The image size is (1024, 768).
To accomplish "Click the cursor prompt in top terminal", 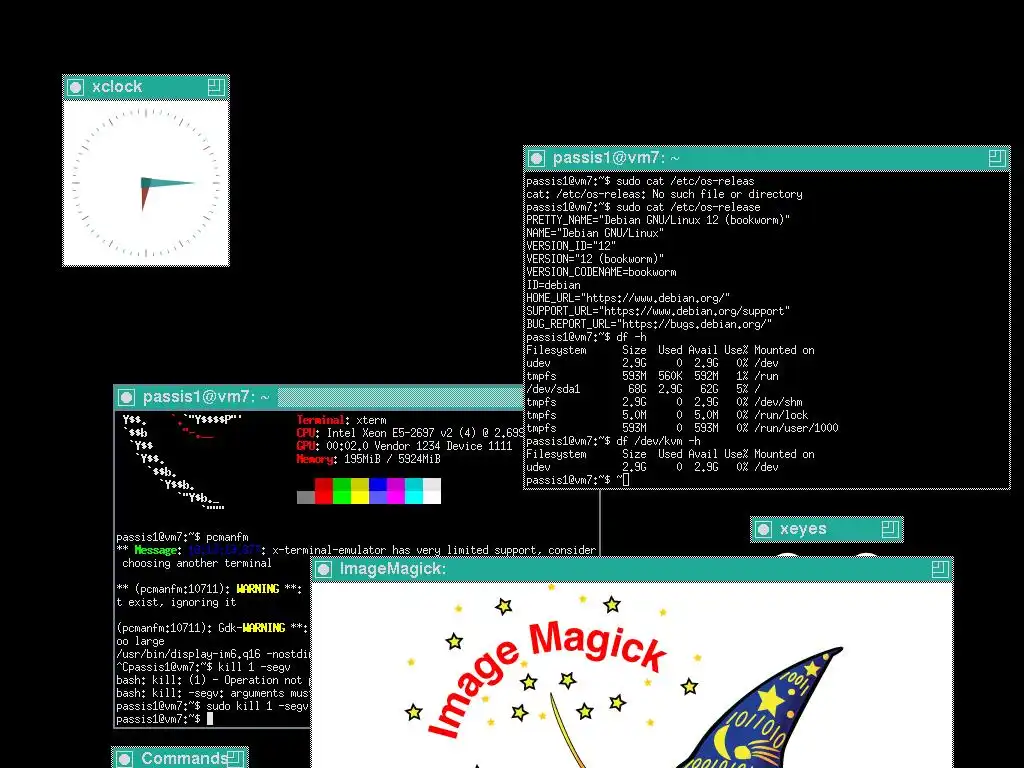I will click(578, 480).
